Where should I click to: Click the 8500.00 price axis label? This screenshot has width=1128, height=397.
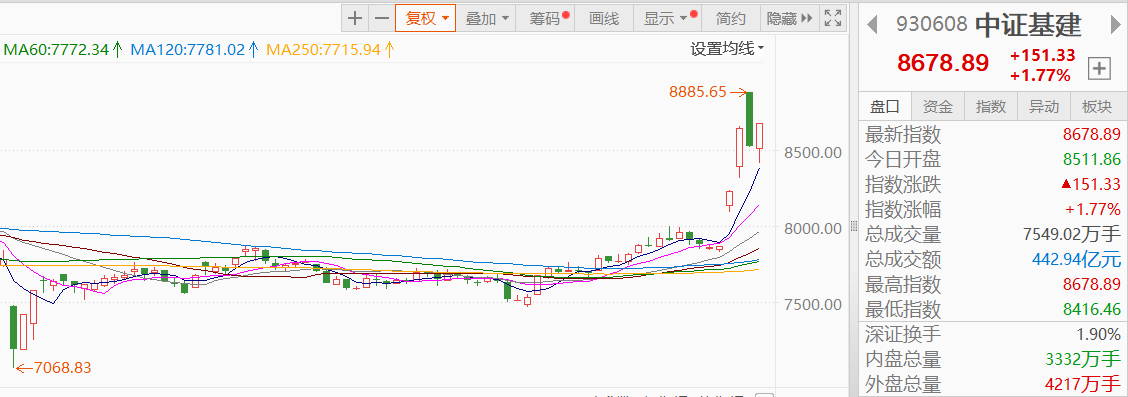(813, 153)
